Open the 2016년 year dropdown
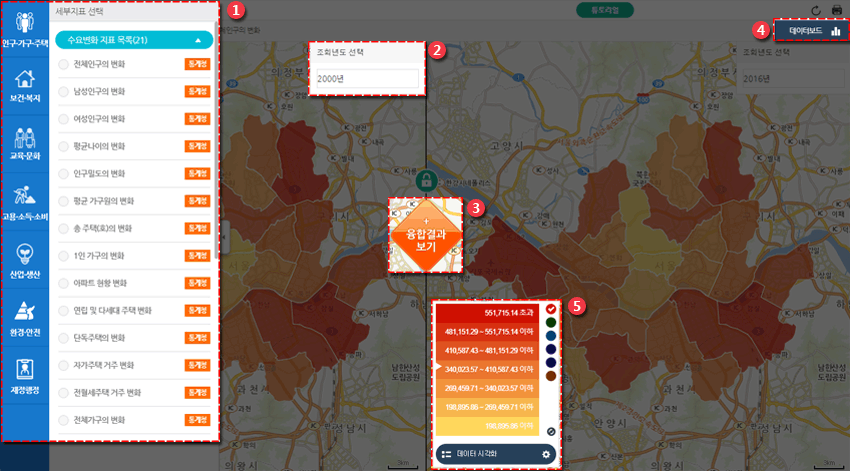 (x=793, y=79)
